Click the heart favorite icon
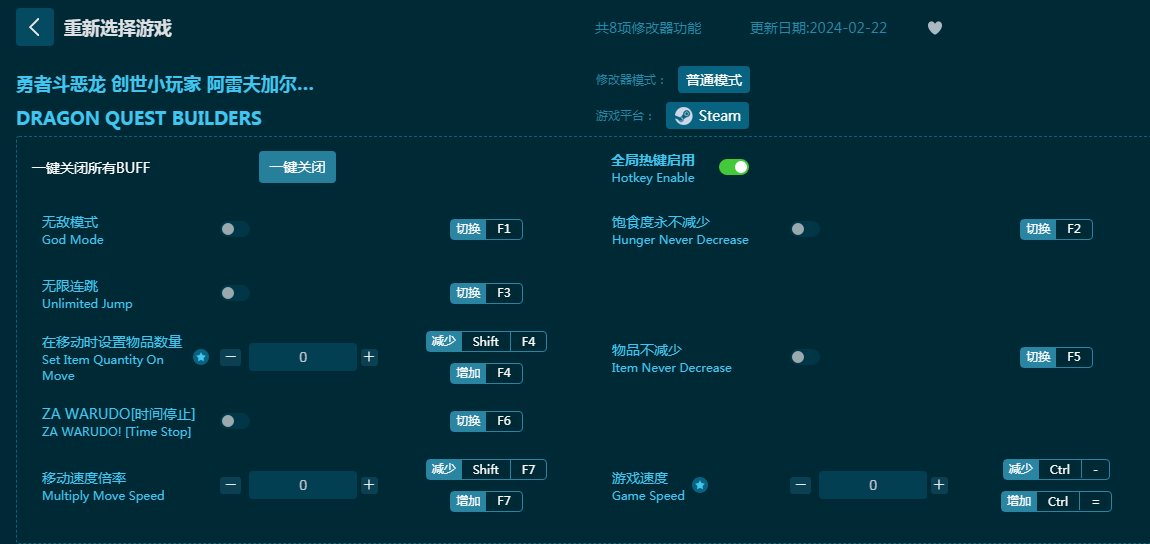Screen dimensions: 1150x544 [934, 28]
